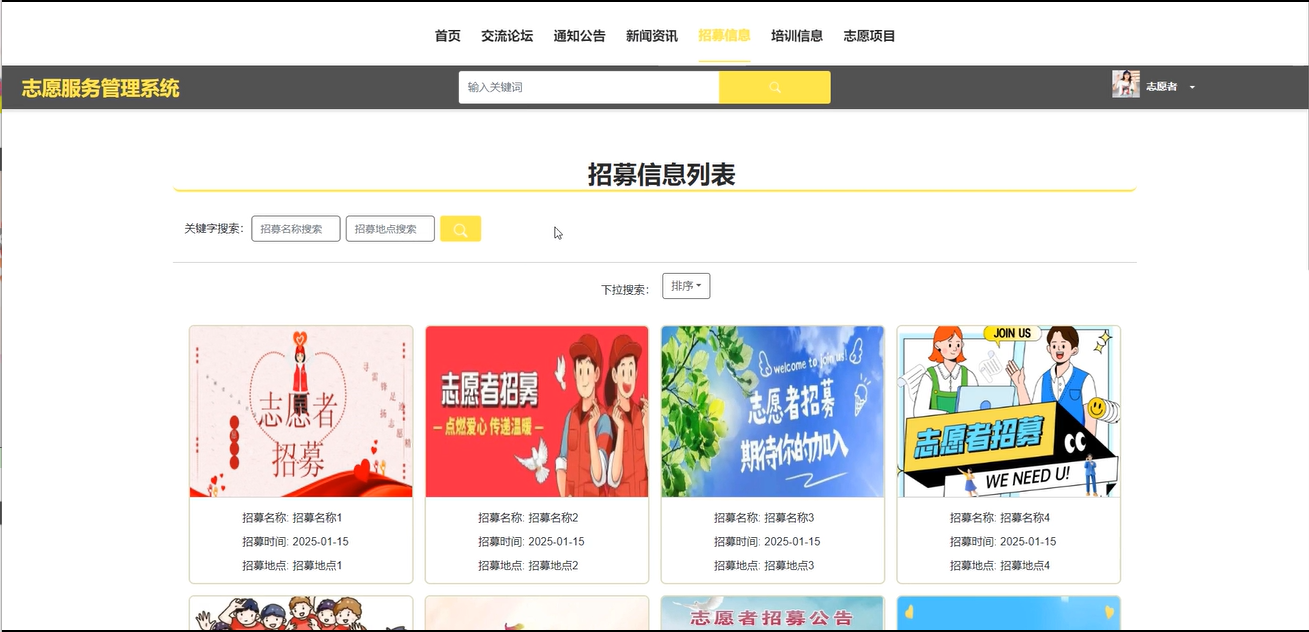Open the 交流论坛 navigation tab
The height and width of the screenshot is (632, 1309).
click(x=507, y=36)
